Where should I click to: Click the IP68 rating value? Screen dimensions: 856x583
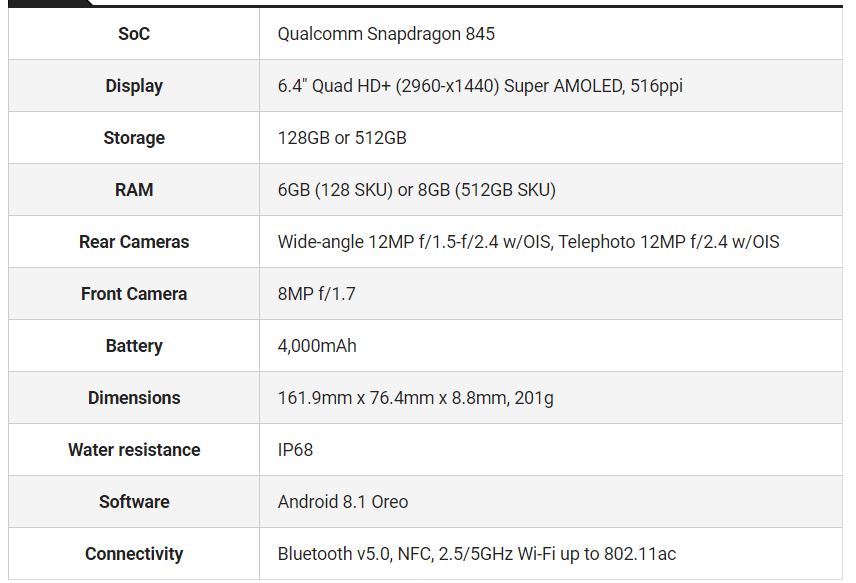[x=295, y=450]
